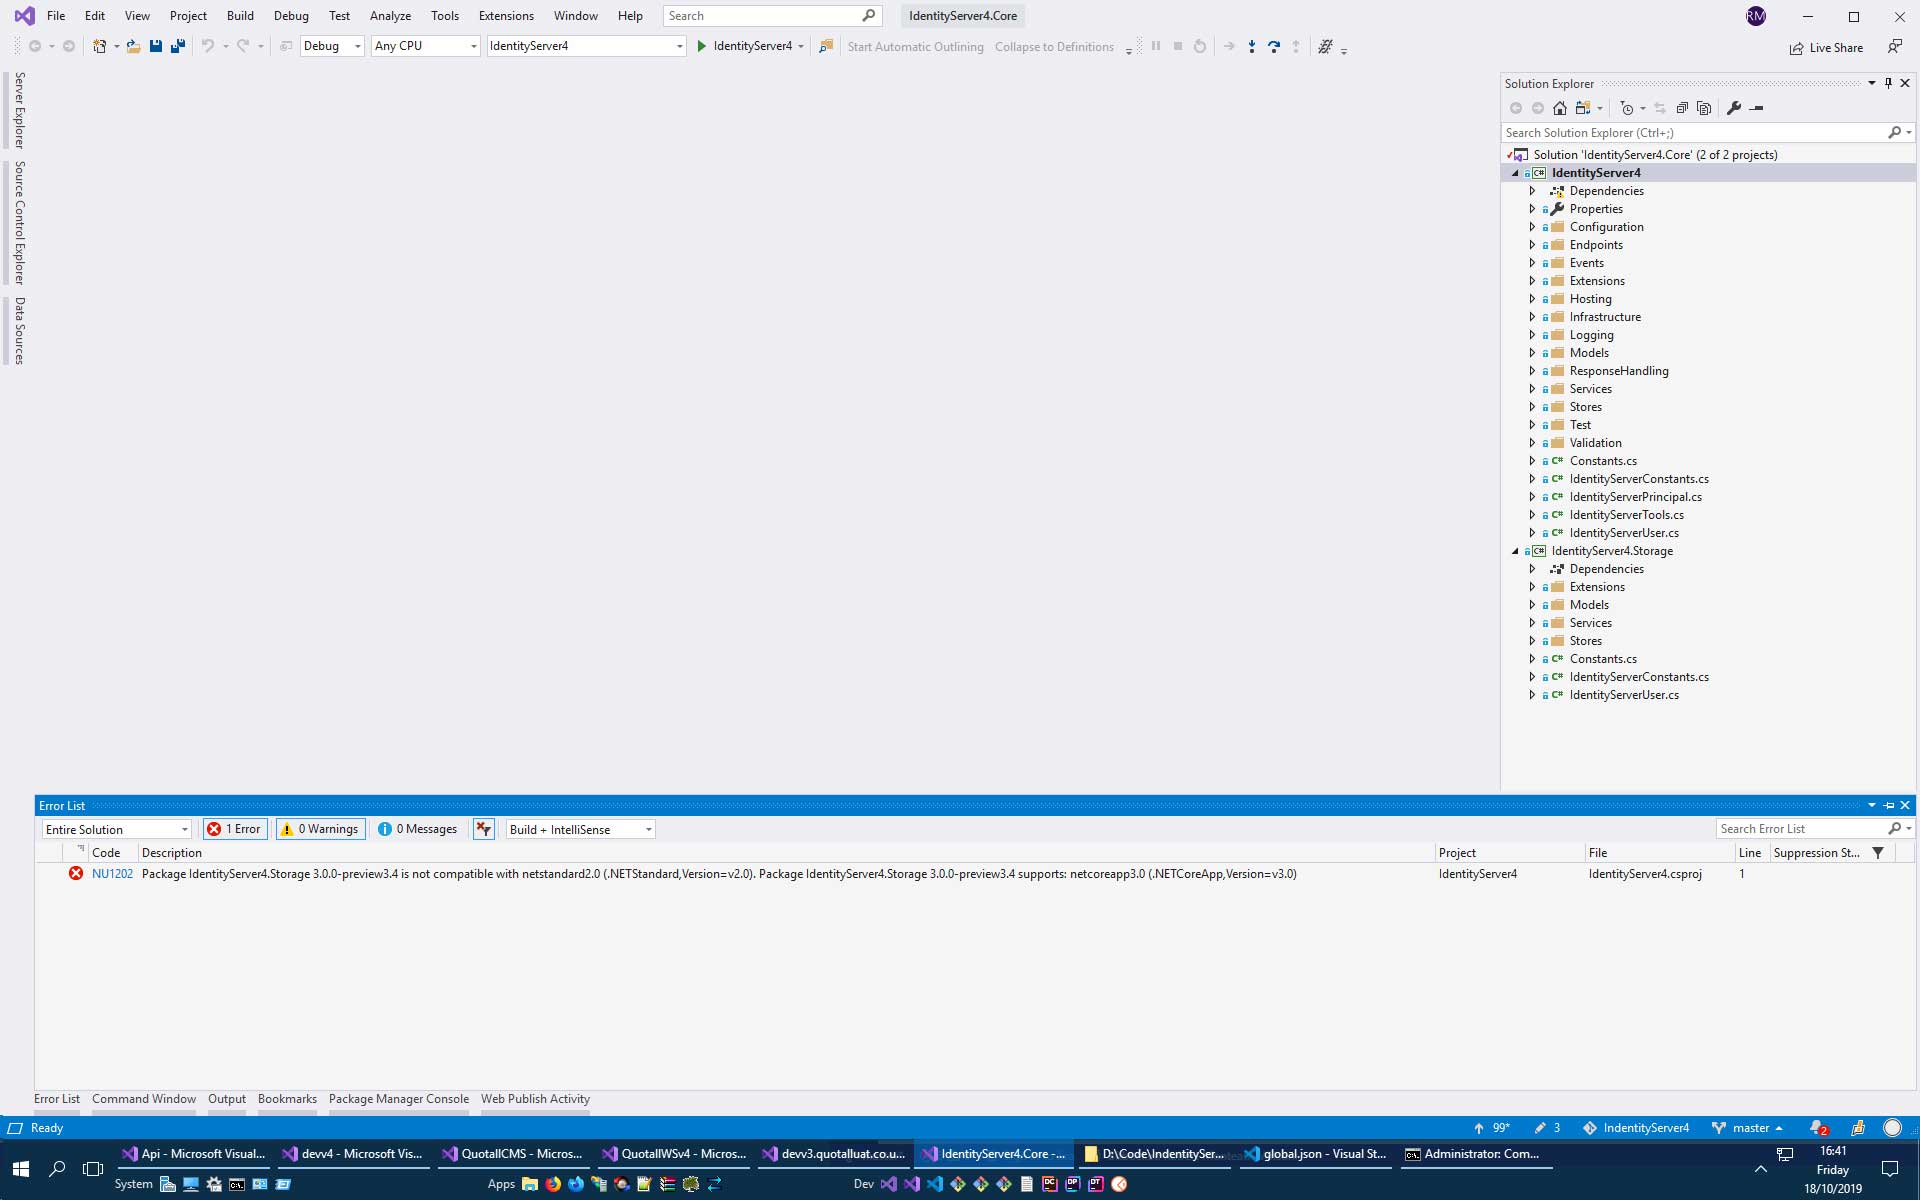The image size is (1920, 1200).
Task: Open Windows Start menu
Action: (x=21, y=1169)
